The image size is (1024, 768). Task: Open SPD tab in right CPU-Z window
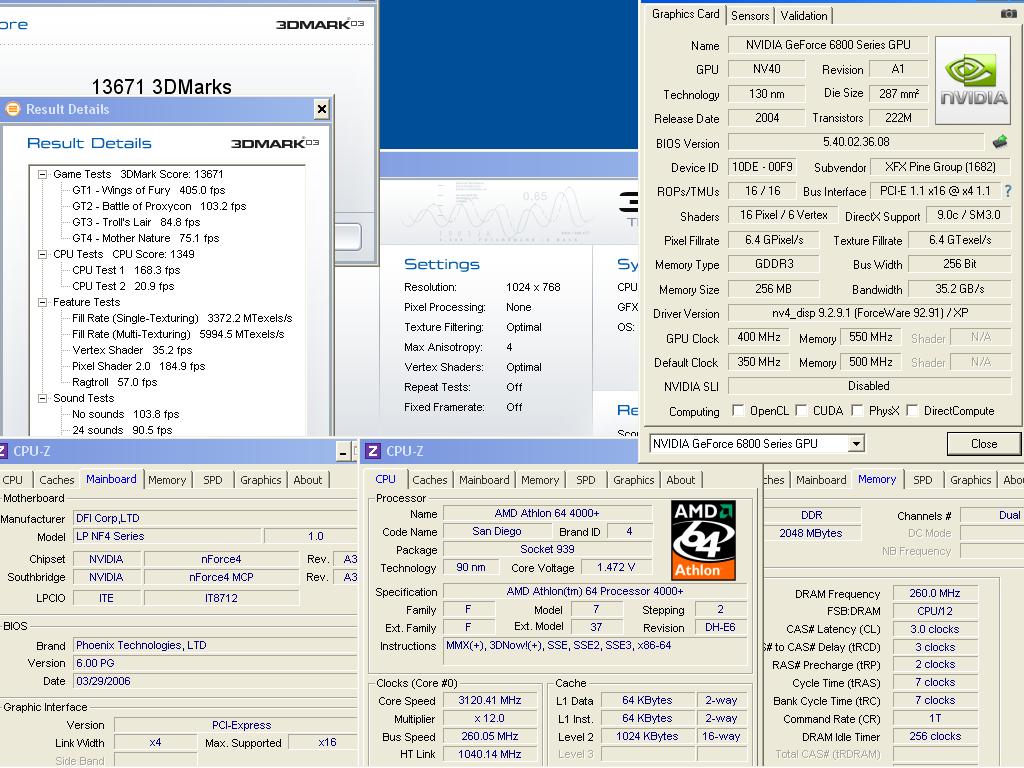coord(923,480)
